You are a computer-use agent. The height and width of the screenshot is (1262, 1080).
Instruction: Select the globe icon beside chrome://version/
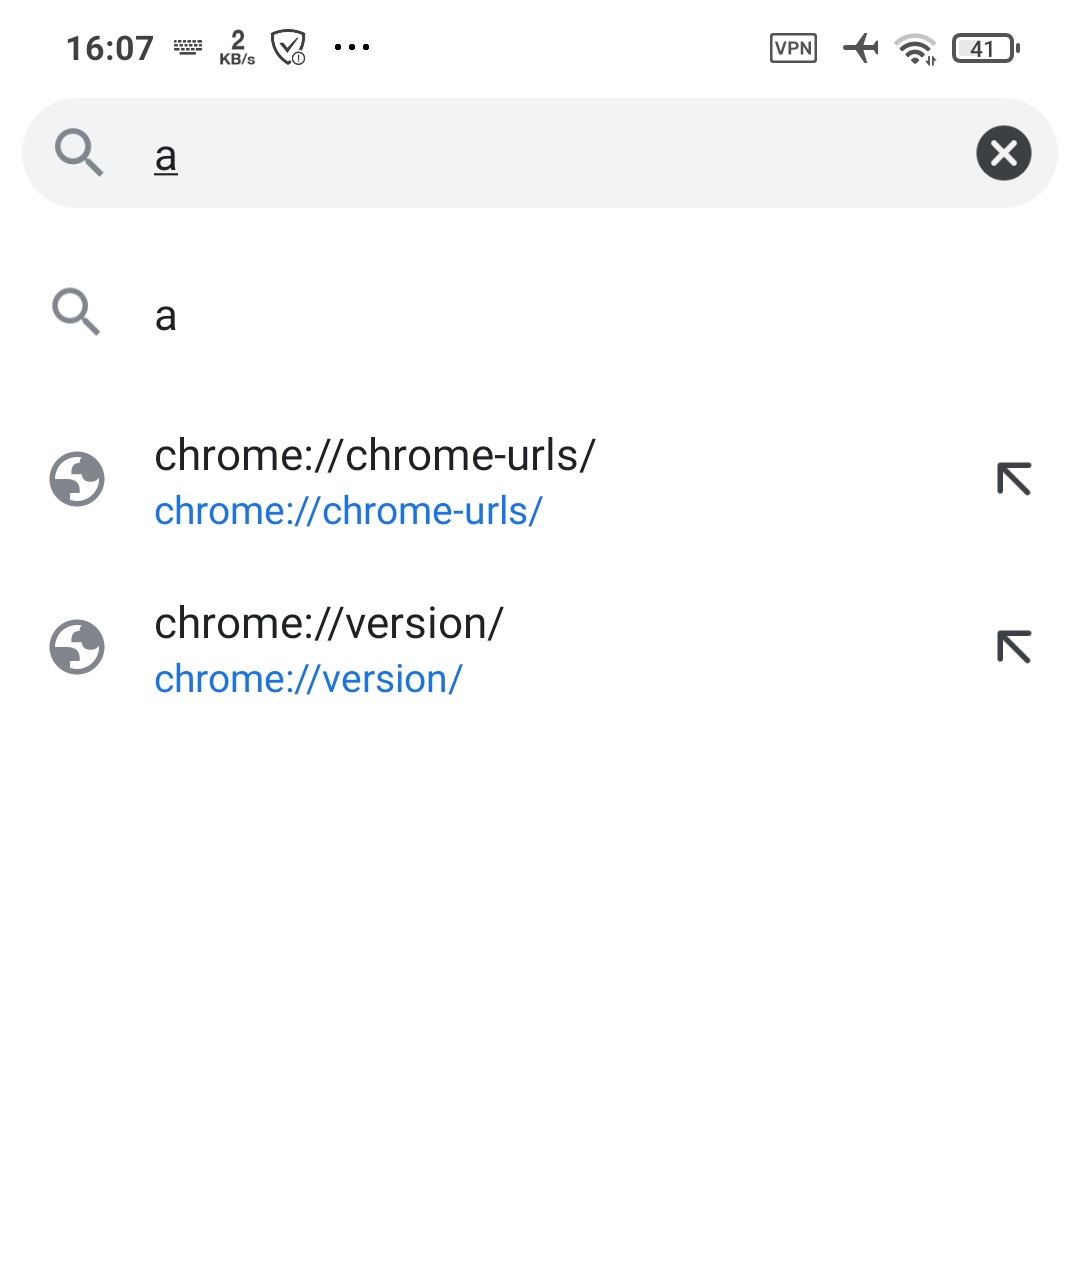[x=77, y=646]
